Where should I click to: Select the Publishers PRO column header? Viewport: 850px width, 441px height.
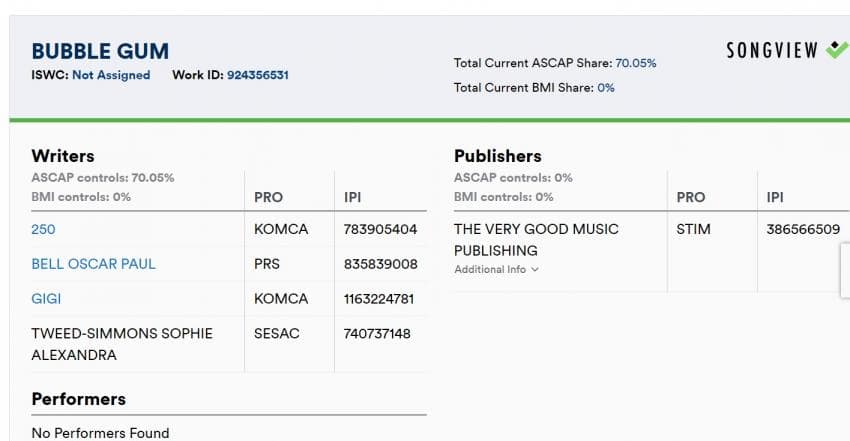pos(691,197)
